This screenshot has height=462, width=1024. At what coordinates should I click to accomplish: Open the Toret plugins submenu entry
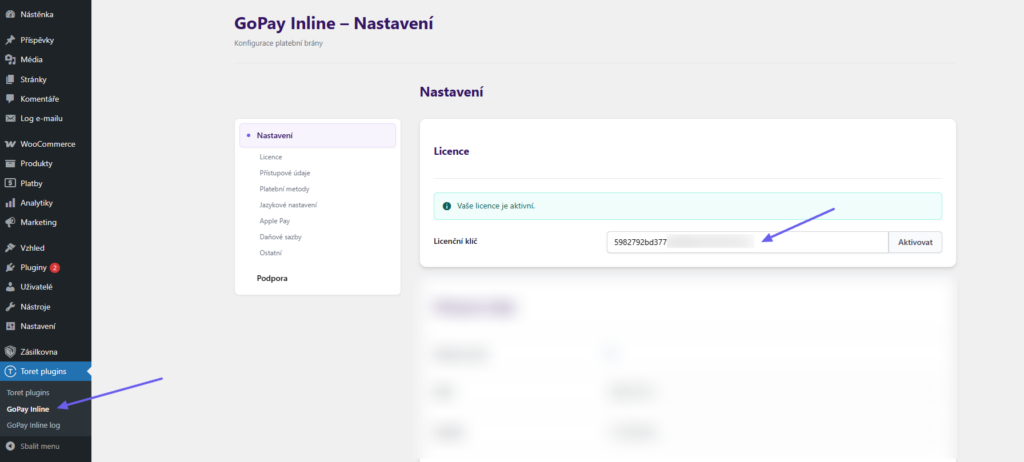(28, 393)
